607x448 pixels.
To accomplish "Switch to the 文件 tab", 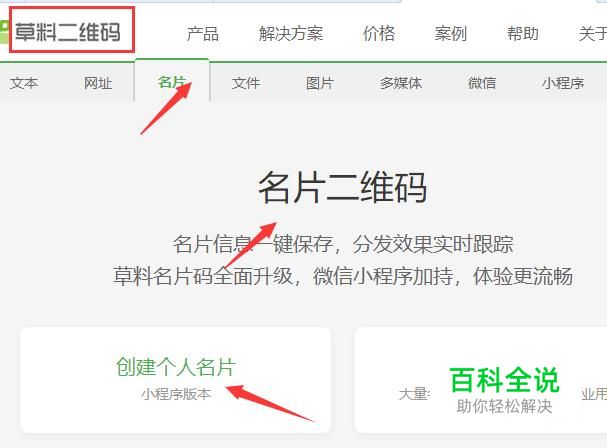I will tap(246, 83).
